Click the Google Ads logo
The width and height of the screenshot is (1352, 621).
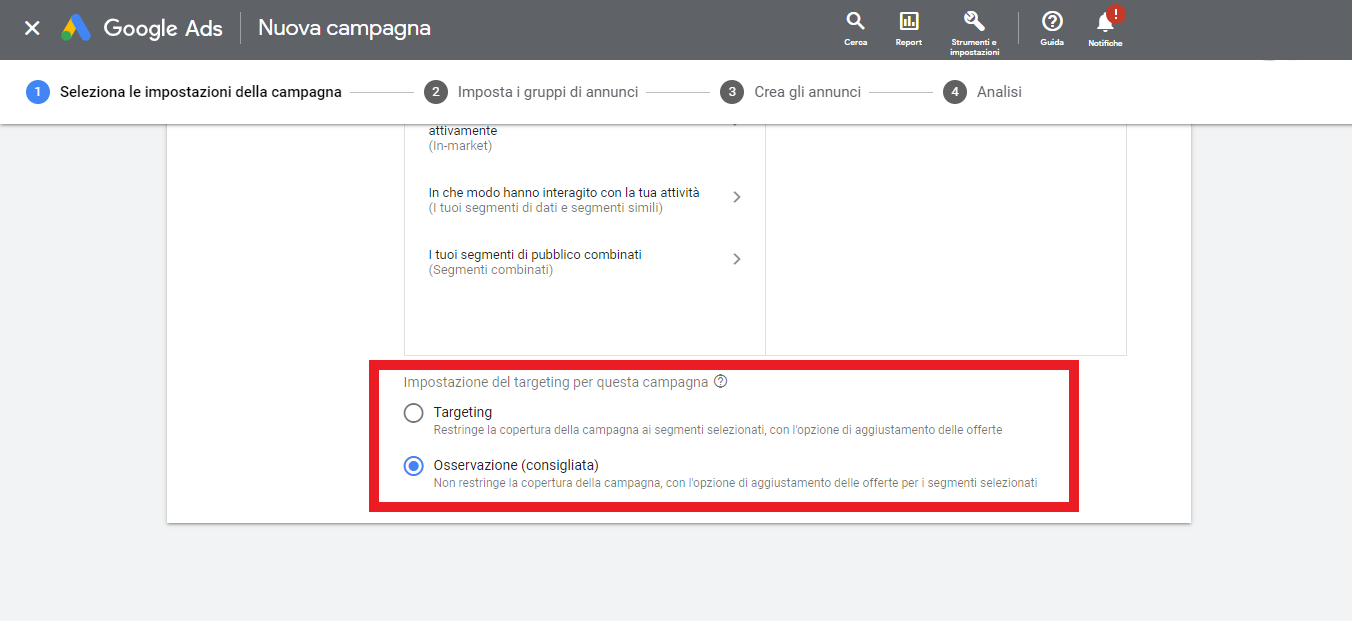tap(76, 28)
